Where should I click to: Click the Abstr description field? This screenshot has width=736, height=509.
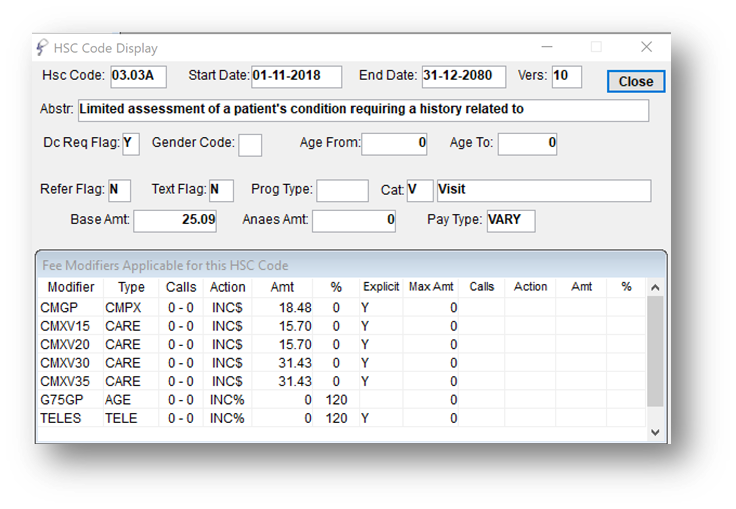click(x=363, y=110)
